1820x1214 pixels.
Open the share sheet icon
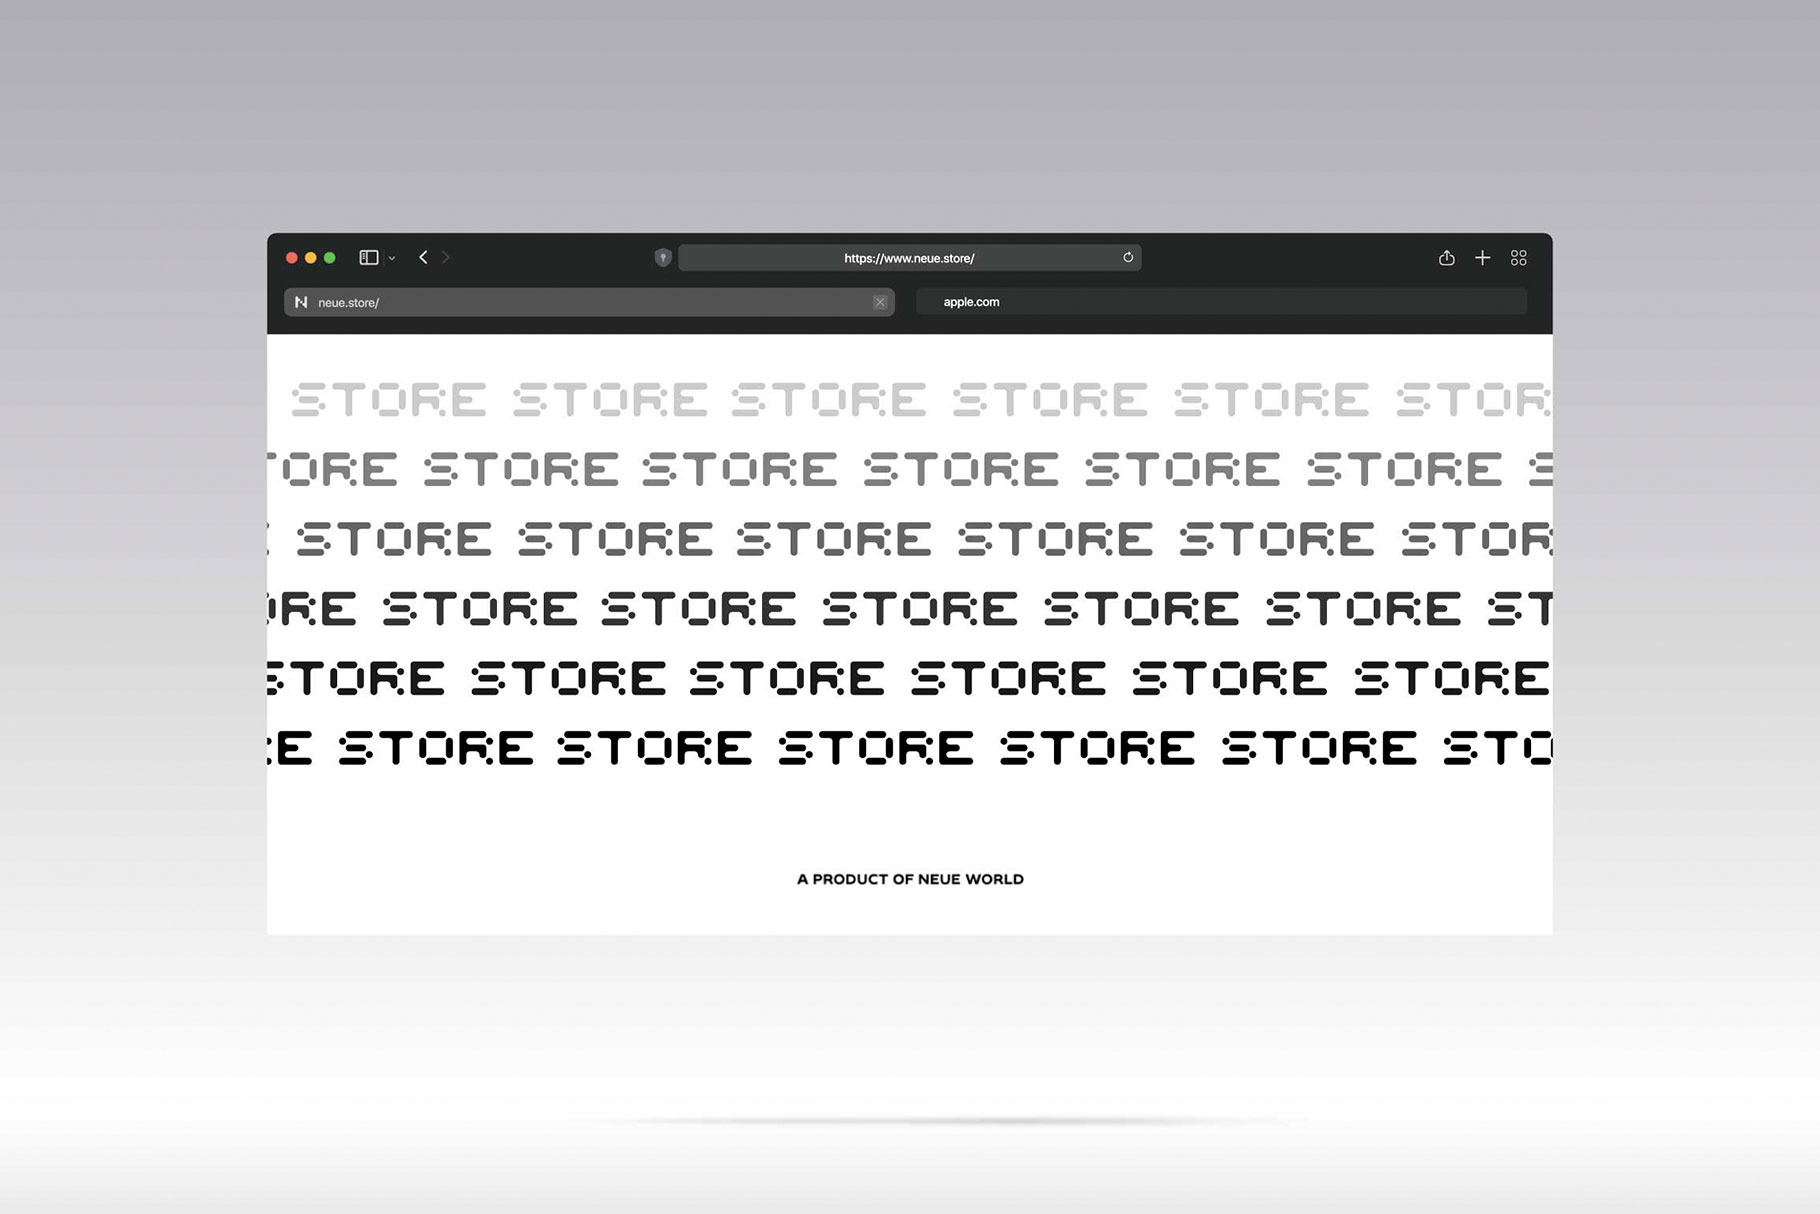coord(1446,258)
